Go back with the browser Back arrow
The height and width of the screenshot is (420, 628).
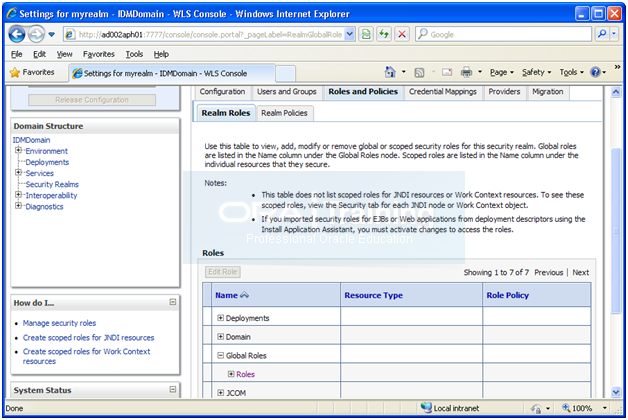17,34
